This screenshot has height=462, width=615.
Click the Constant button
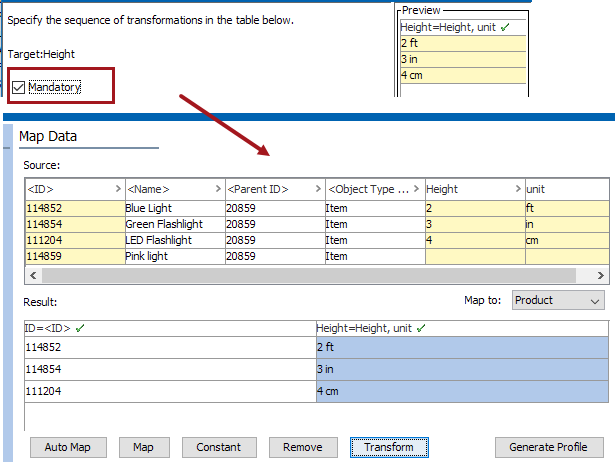click(218, 447)
